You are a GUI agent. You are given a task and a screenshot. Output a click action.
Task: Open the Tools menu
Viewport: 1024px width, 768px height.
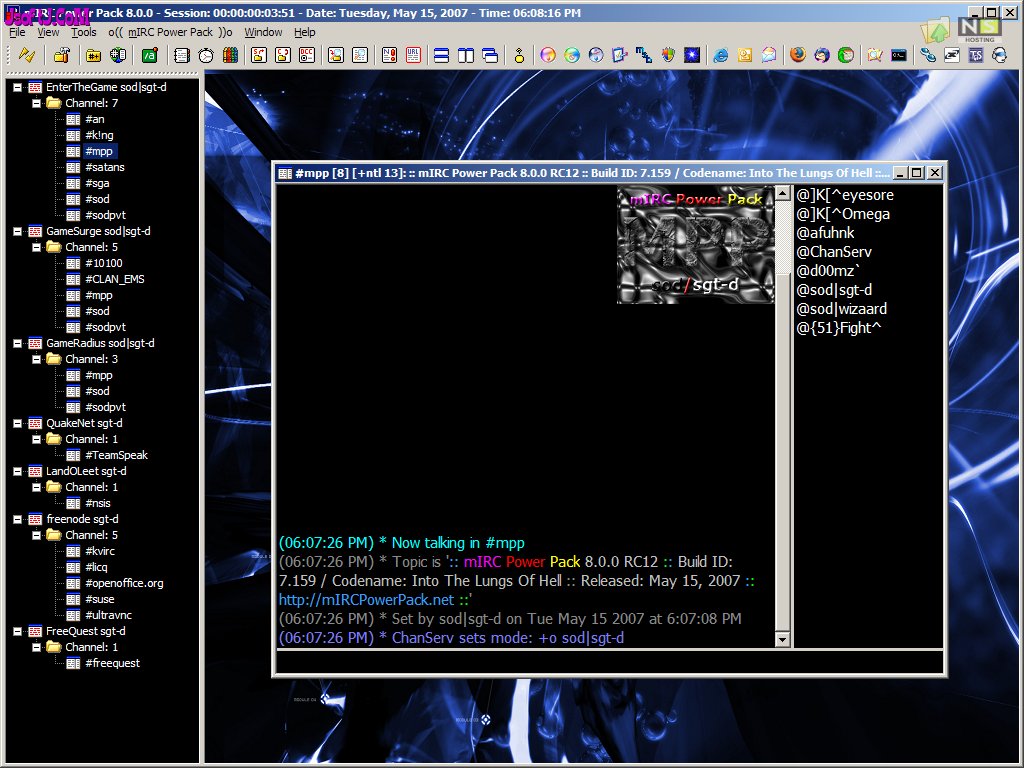click(84, 32)
